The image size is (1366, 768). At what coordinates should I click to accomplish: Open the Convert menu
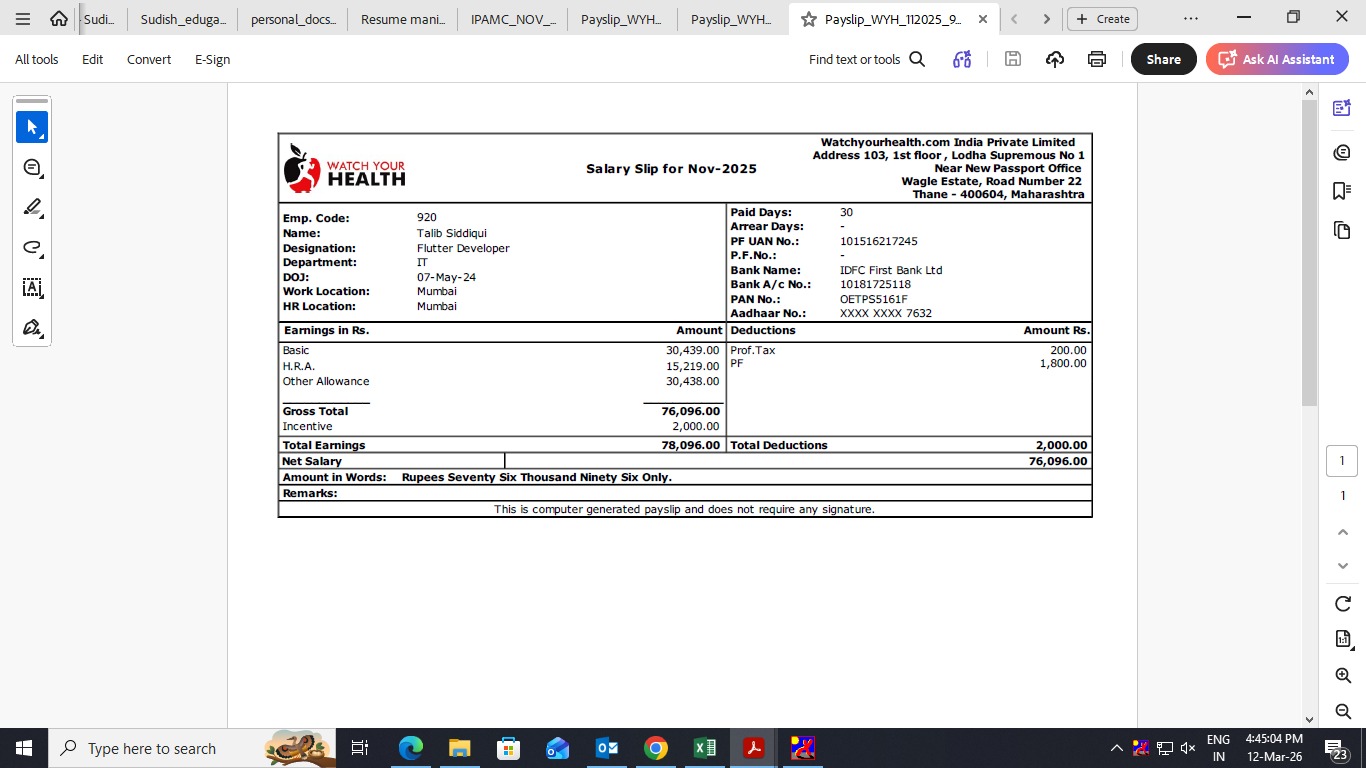pyautogui.click(x=149, y=59)
